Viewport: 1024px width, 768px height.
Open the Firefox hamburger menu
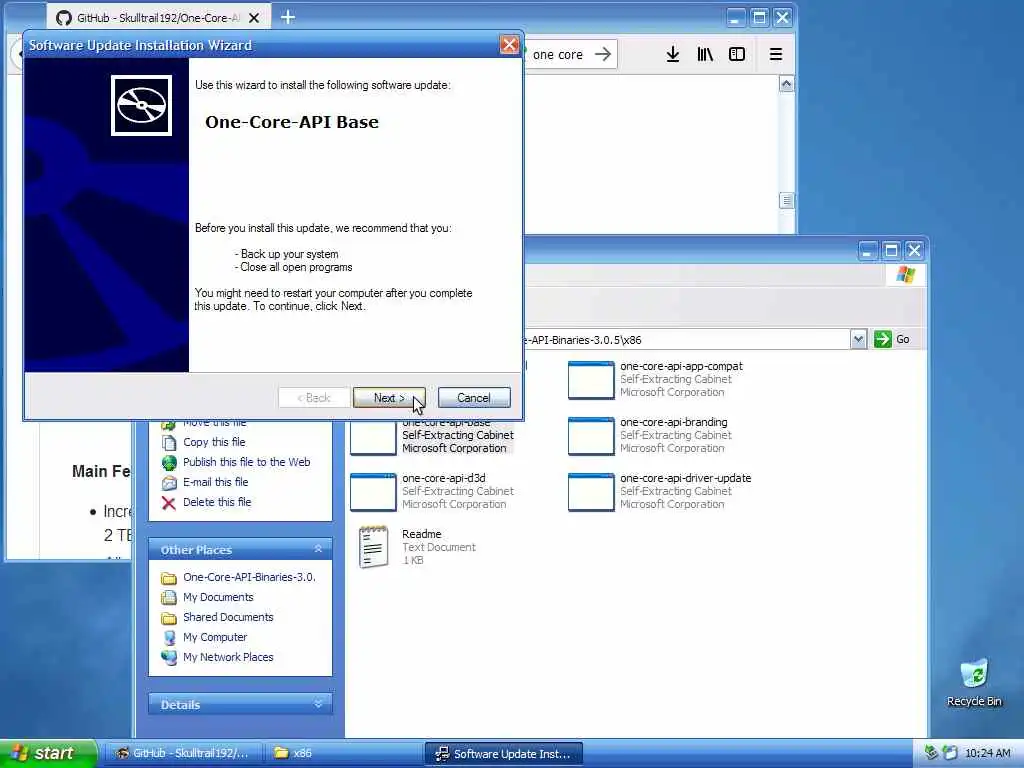[x=776, y=54]
